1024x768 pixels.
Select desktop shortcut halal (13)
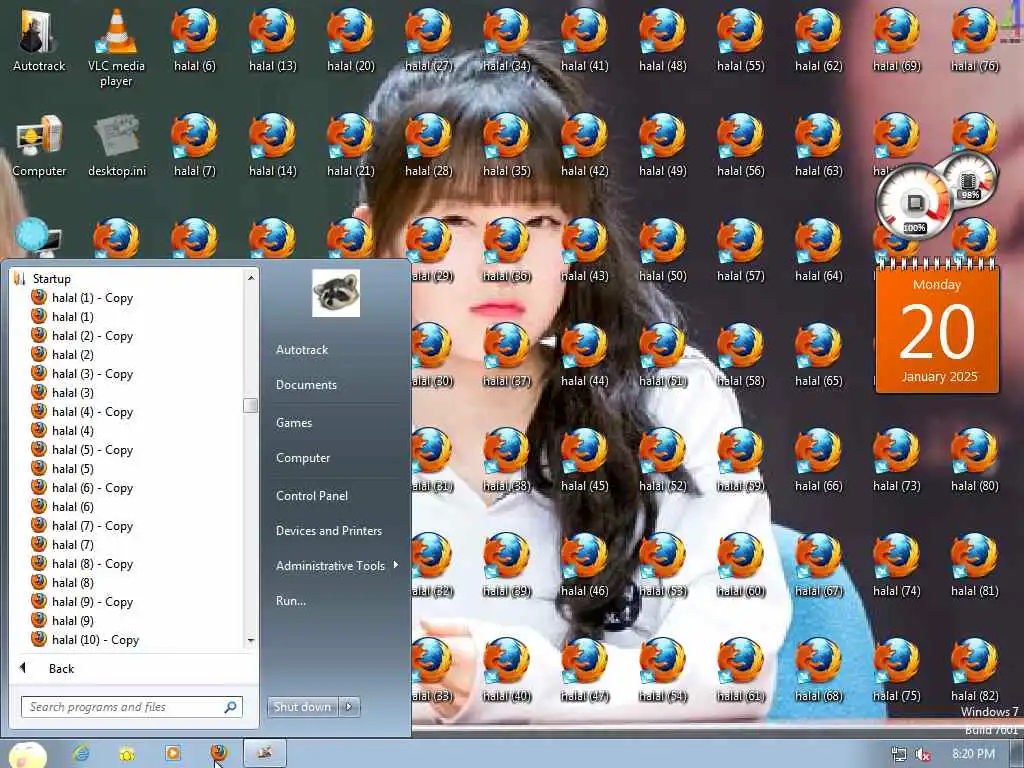click(x=272, y=39)
